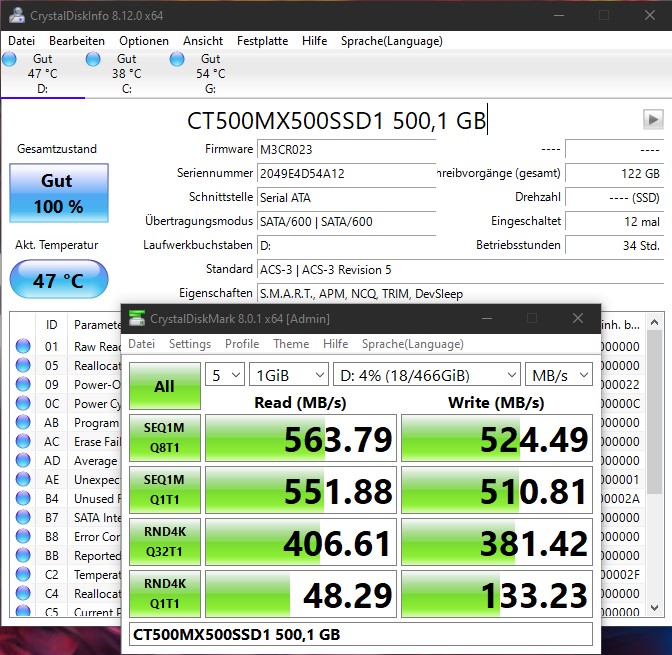Click the disk model title CT500MX500SSD1 500,1 GB
This screenshot has width=672, height=655.
[336, 120]
